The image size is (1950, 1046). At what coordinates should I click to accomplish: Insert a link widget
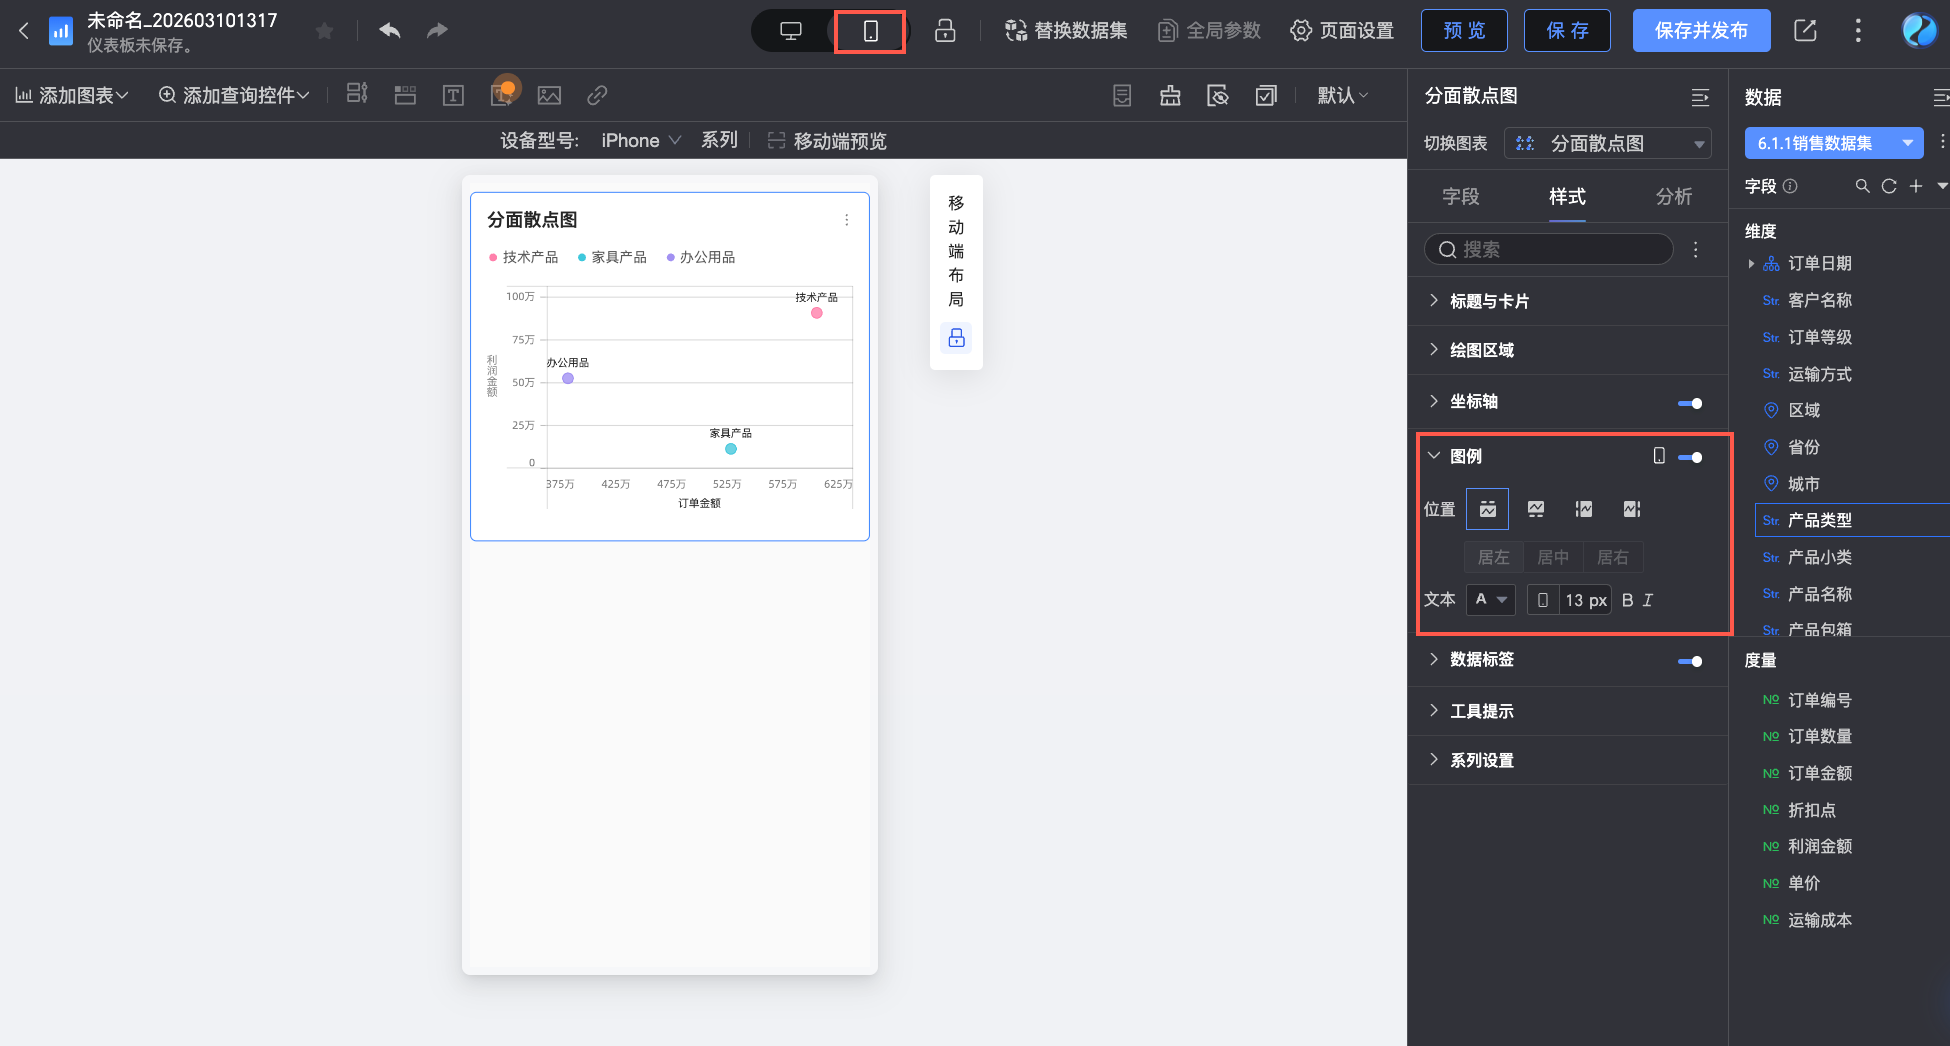[x=597, y=95]
